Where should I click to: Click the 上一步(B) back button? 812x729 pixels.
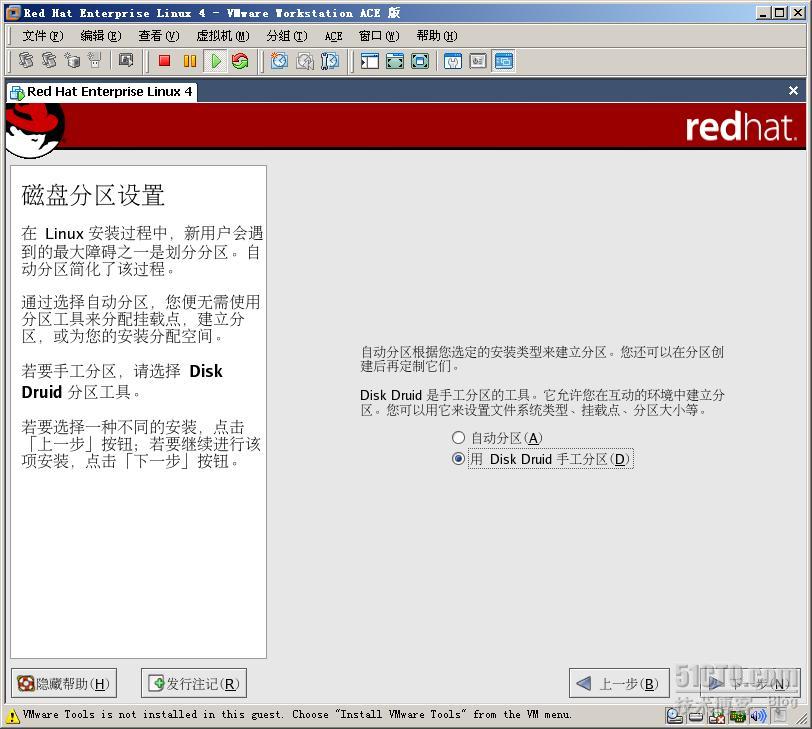point(619,683)
